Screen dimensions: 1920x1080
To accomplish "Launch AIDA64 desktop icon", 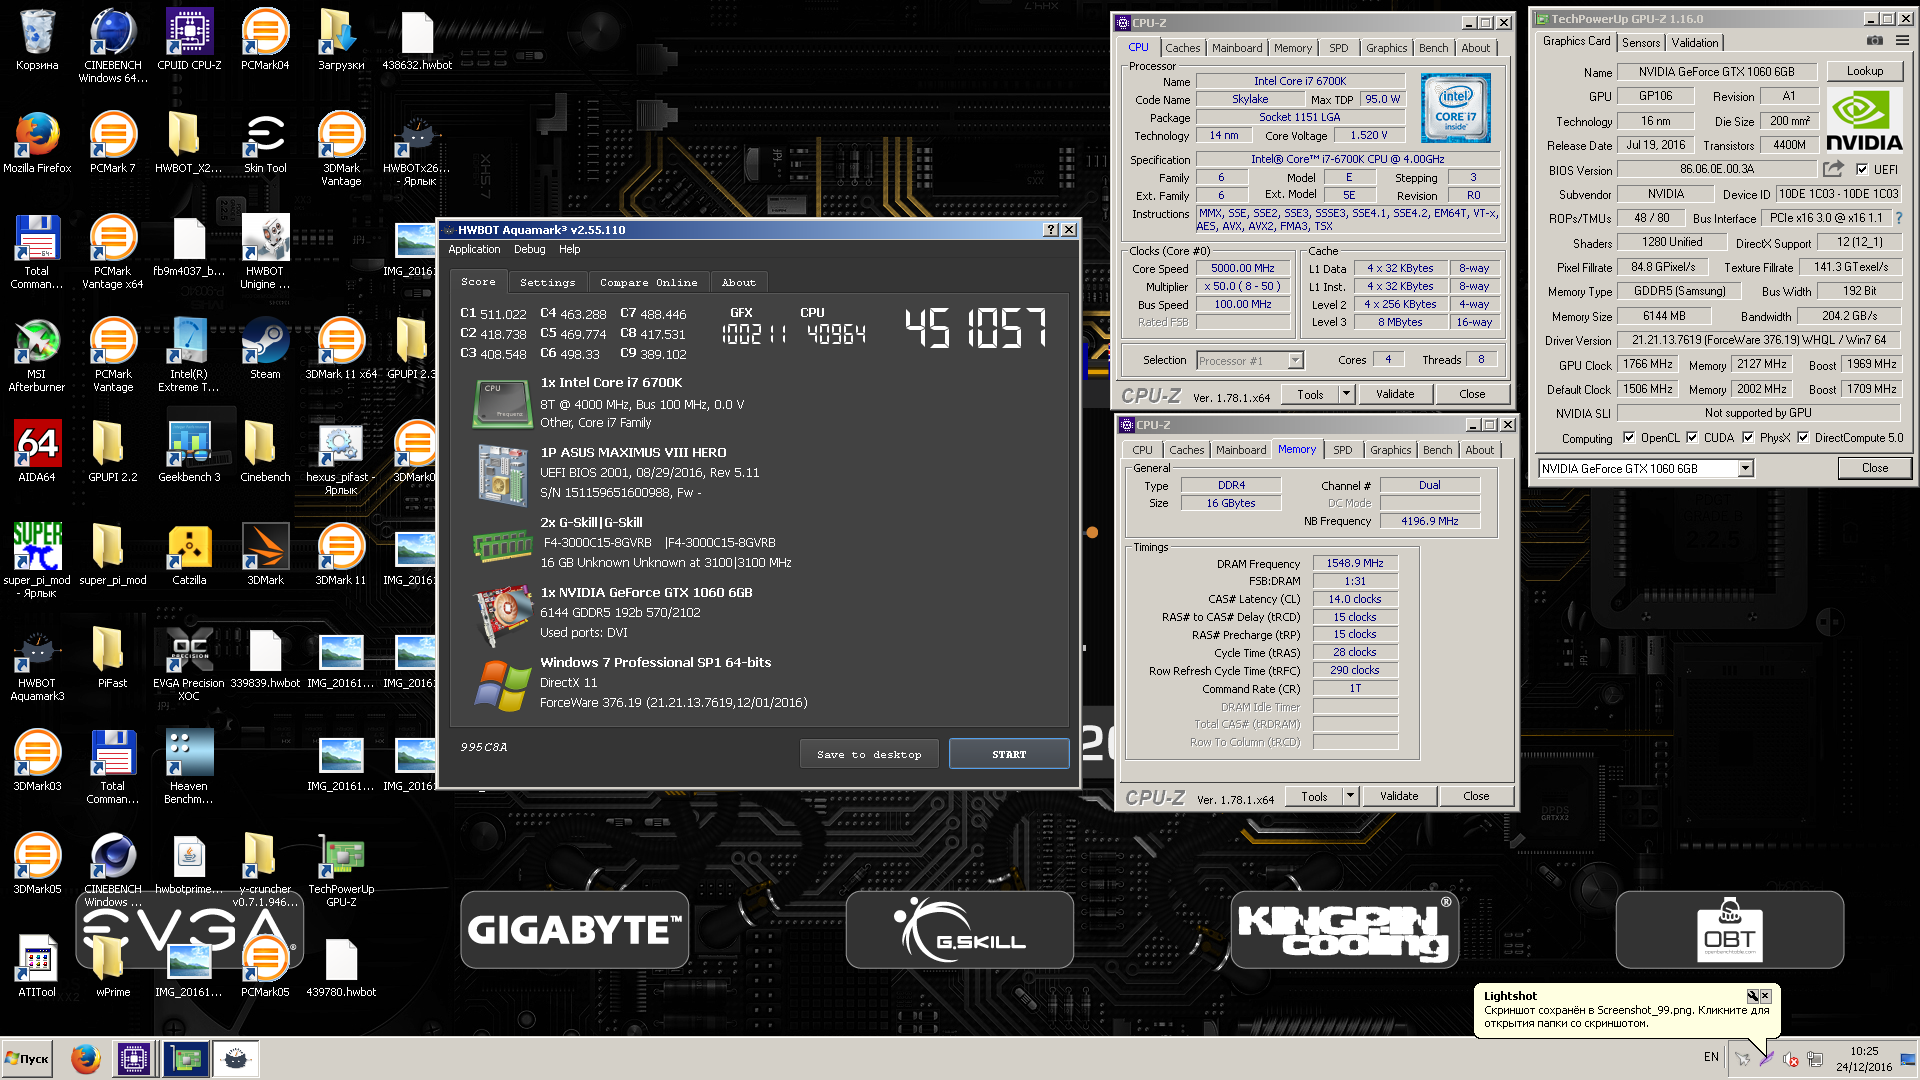I will (37, 451).
